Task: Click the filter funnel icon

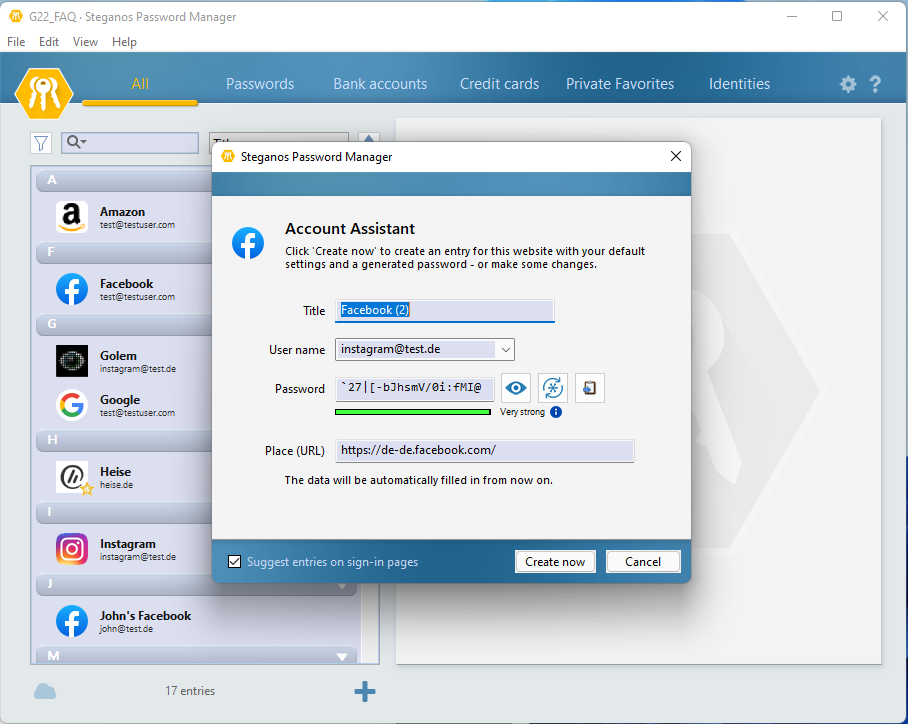Action: tap(41, 143)
